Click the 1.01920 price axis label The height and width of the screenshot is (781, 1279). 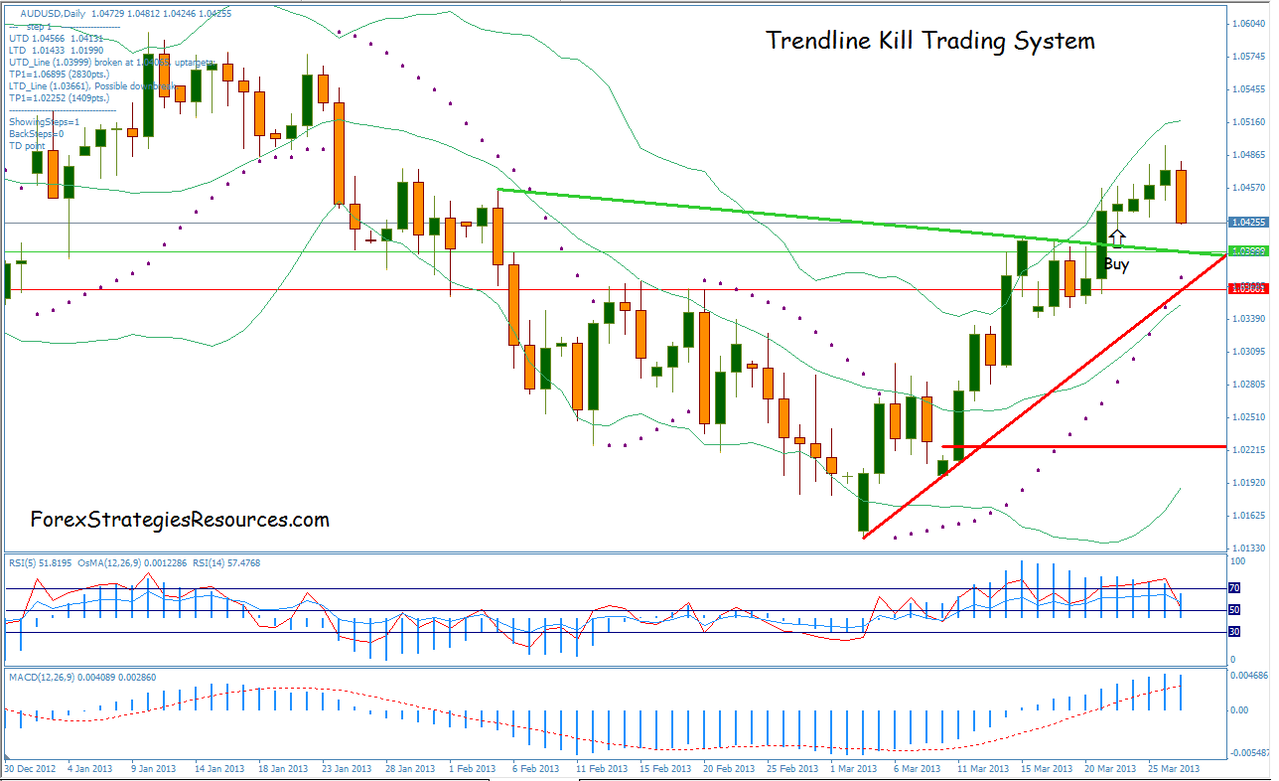coord(1249,482)
